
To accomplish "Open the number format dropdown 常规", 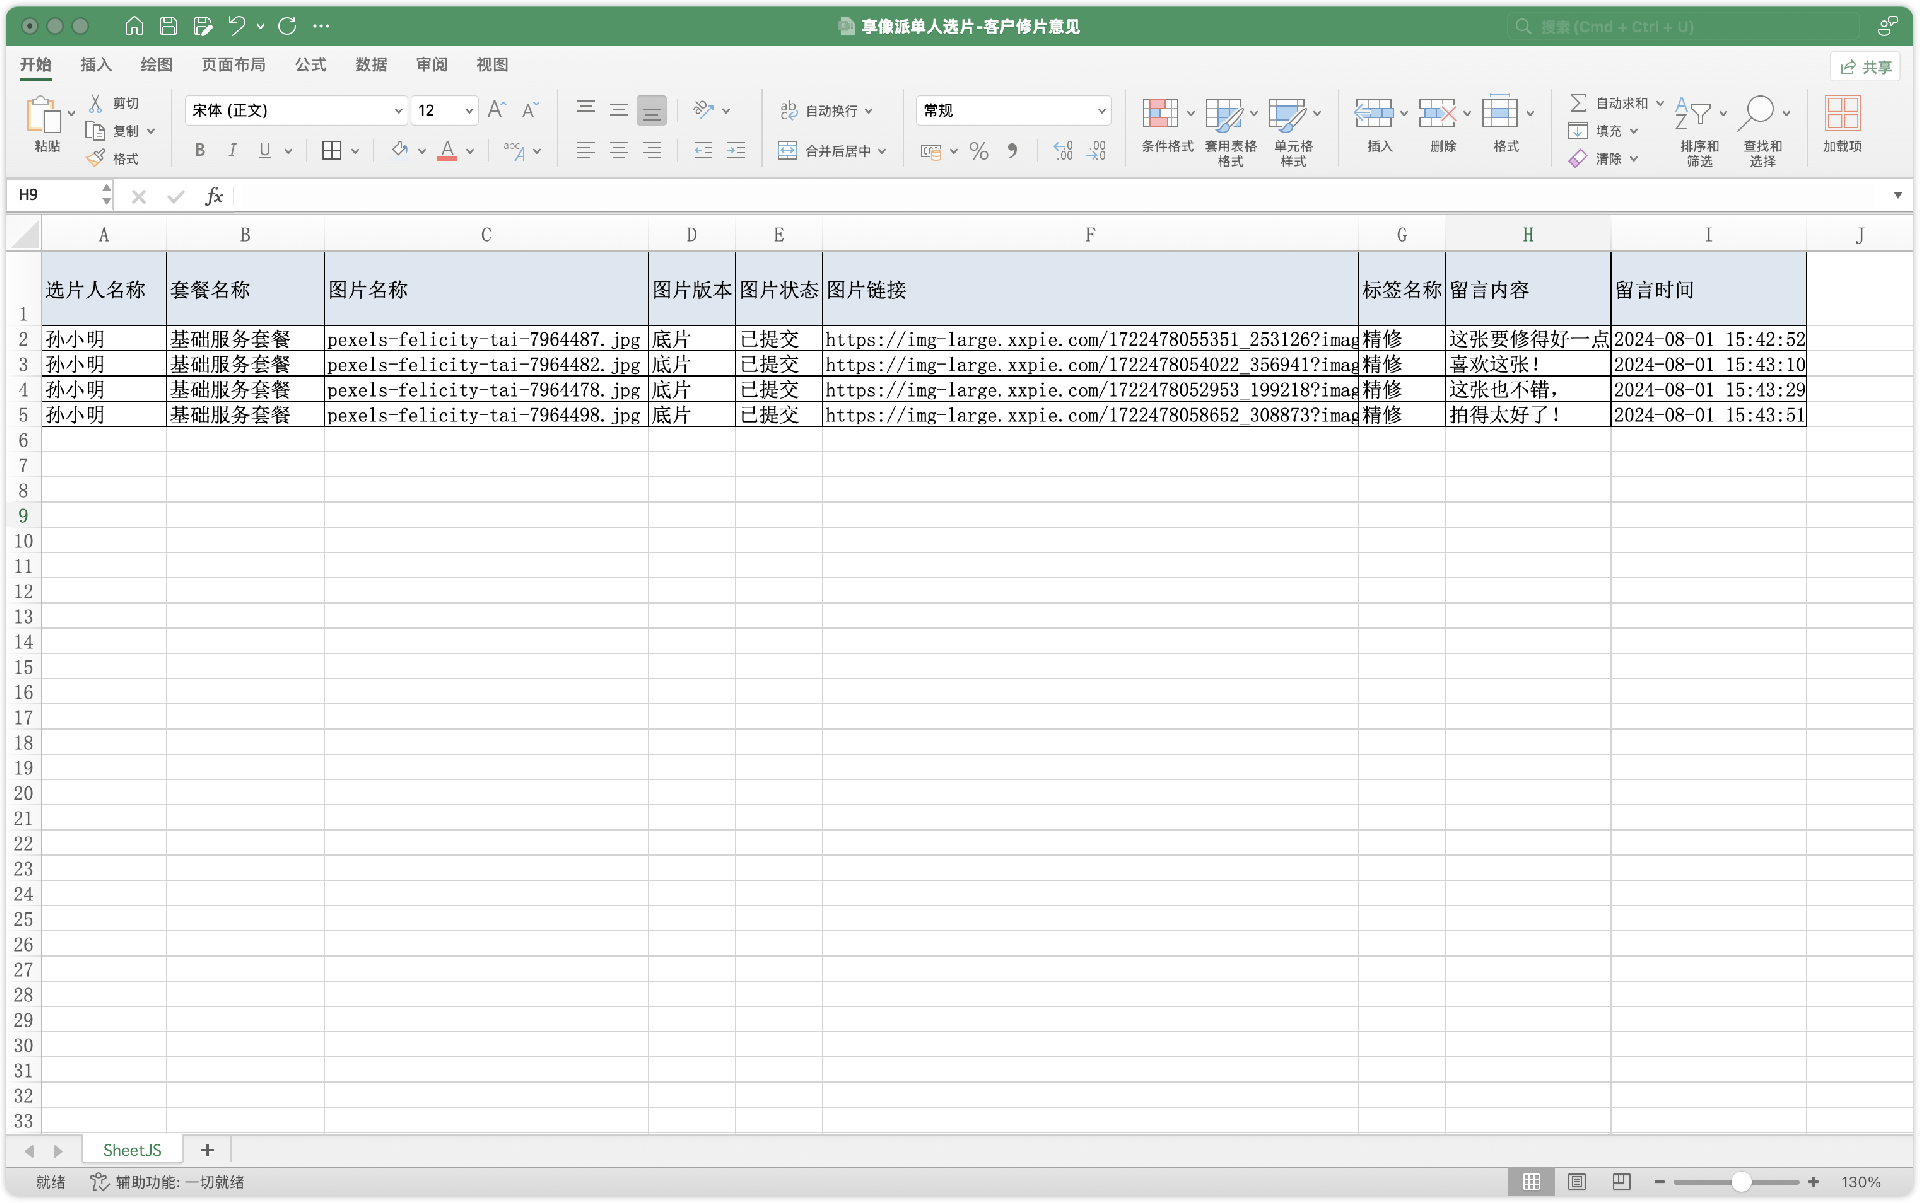I will 1101,111.
